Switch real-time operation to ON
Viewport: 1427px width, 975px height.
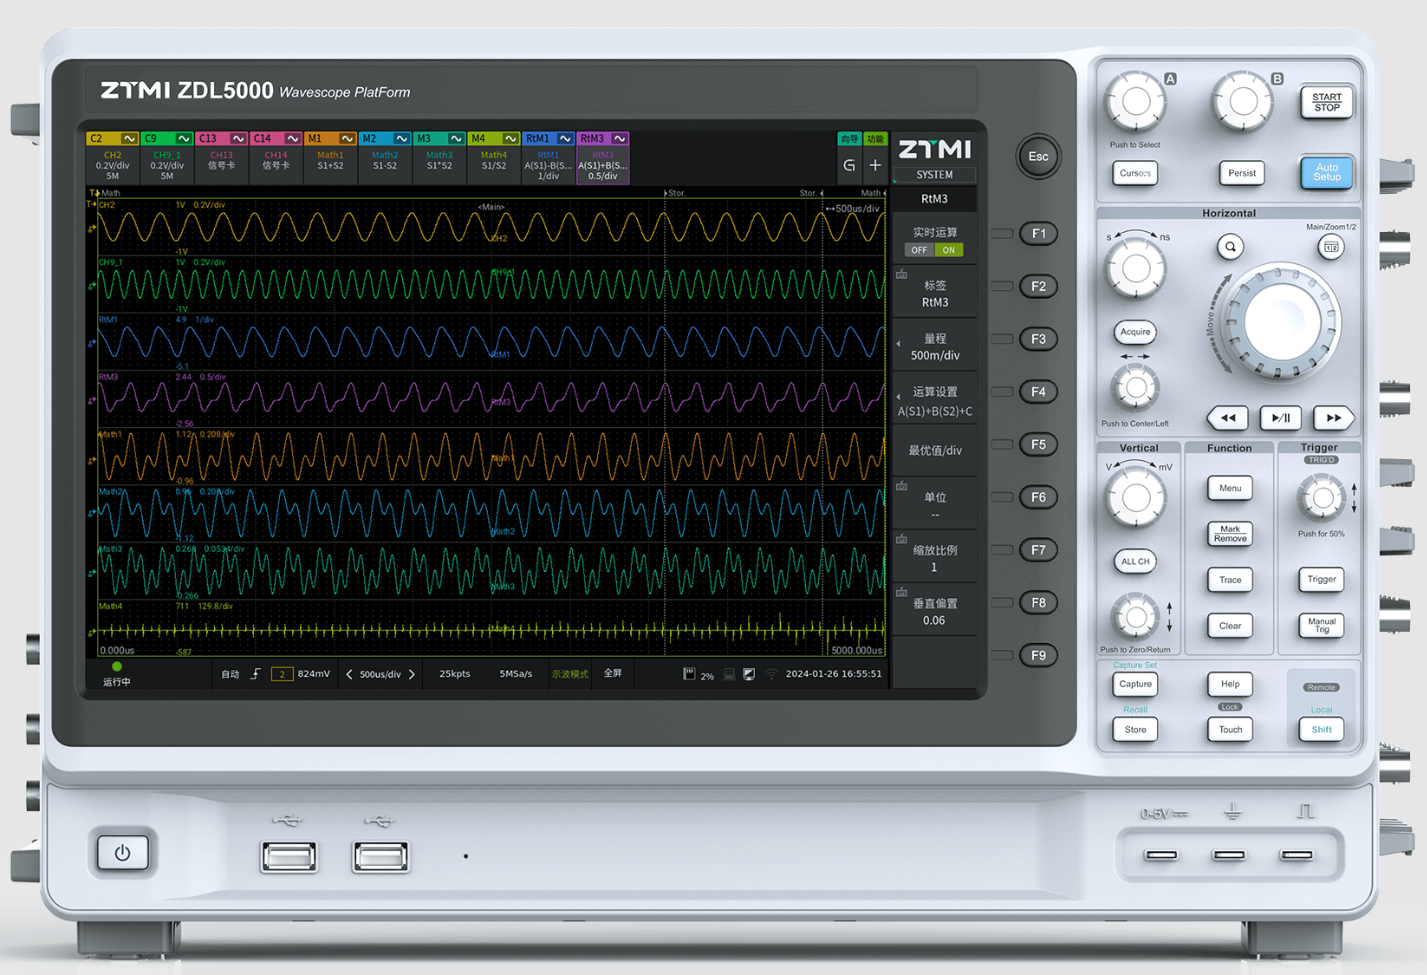tap(948, 250)
